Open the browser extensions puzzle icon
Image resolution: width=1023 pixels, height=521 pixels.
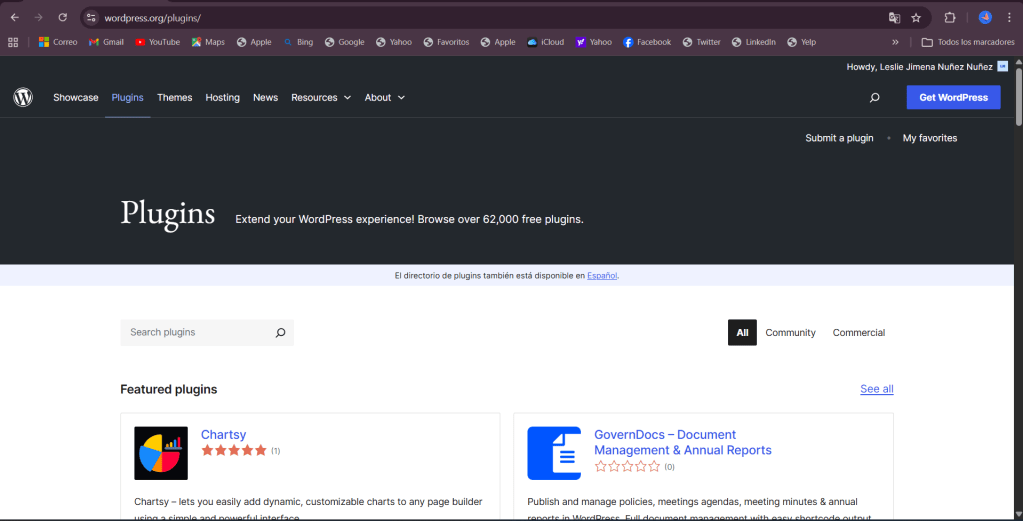point(950,18)
